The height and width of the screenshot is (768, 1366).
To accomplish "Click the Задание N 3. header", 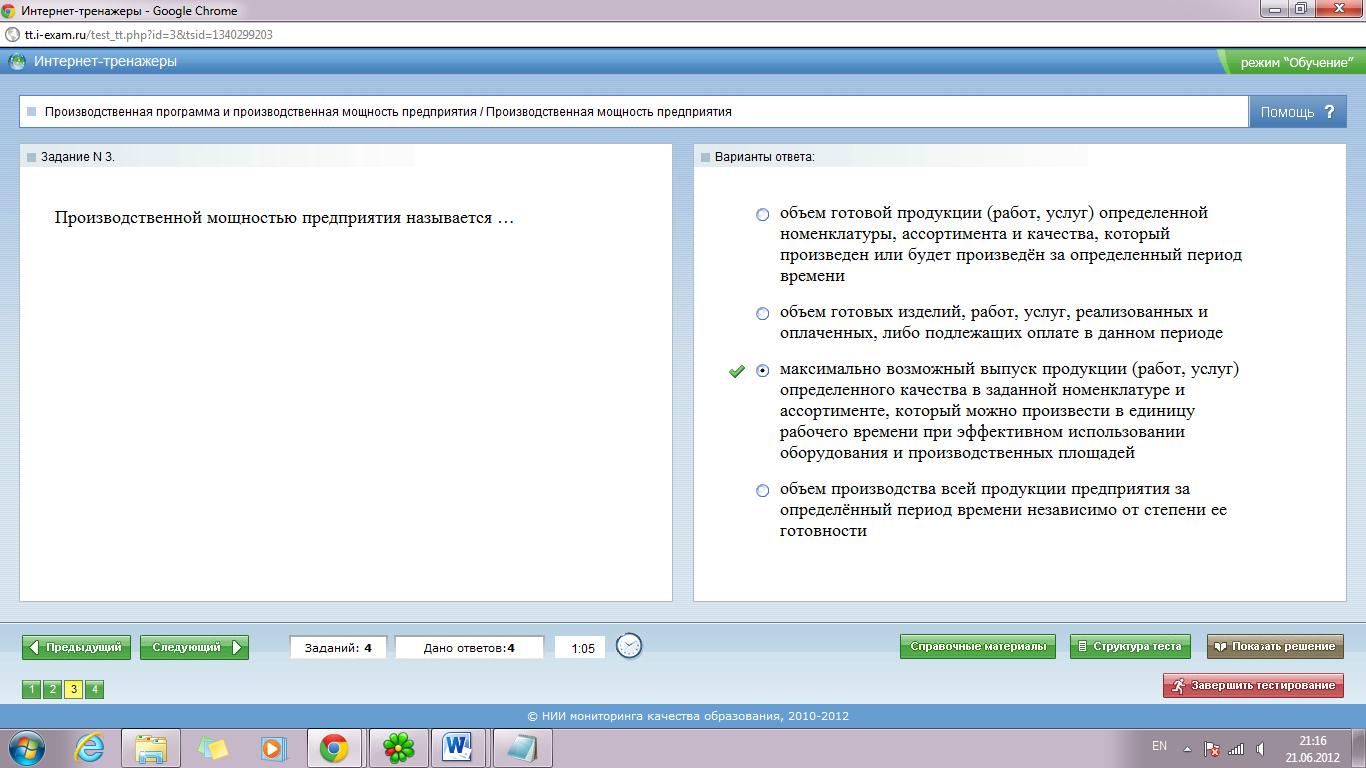I will point(78,157).
